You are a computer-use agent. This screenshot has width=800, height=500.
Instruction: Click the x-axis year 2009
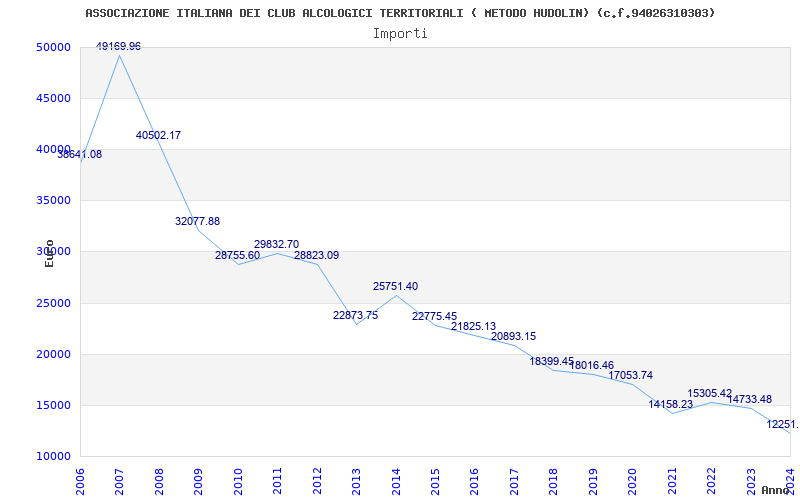click(x=198, y=482)
